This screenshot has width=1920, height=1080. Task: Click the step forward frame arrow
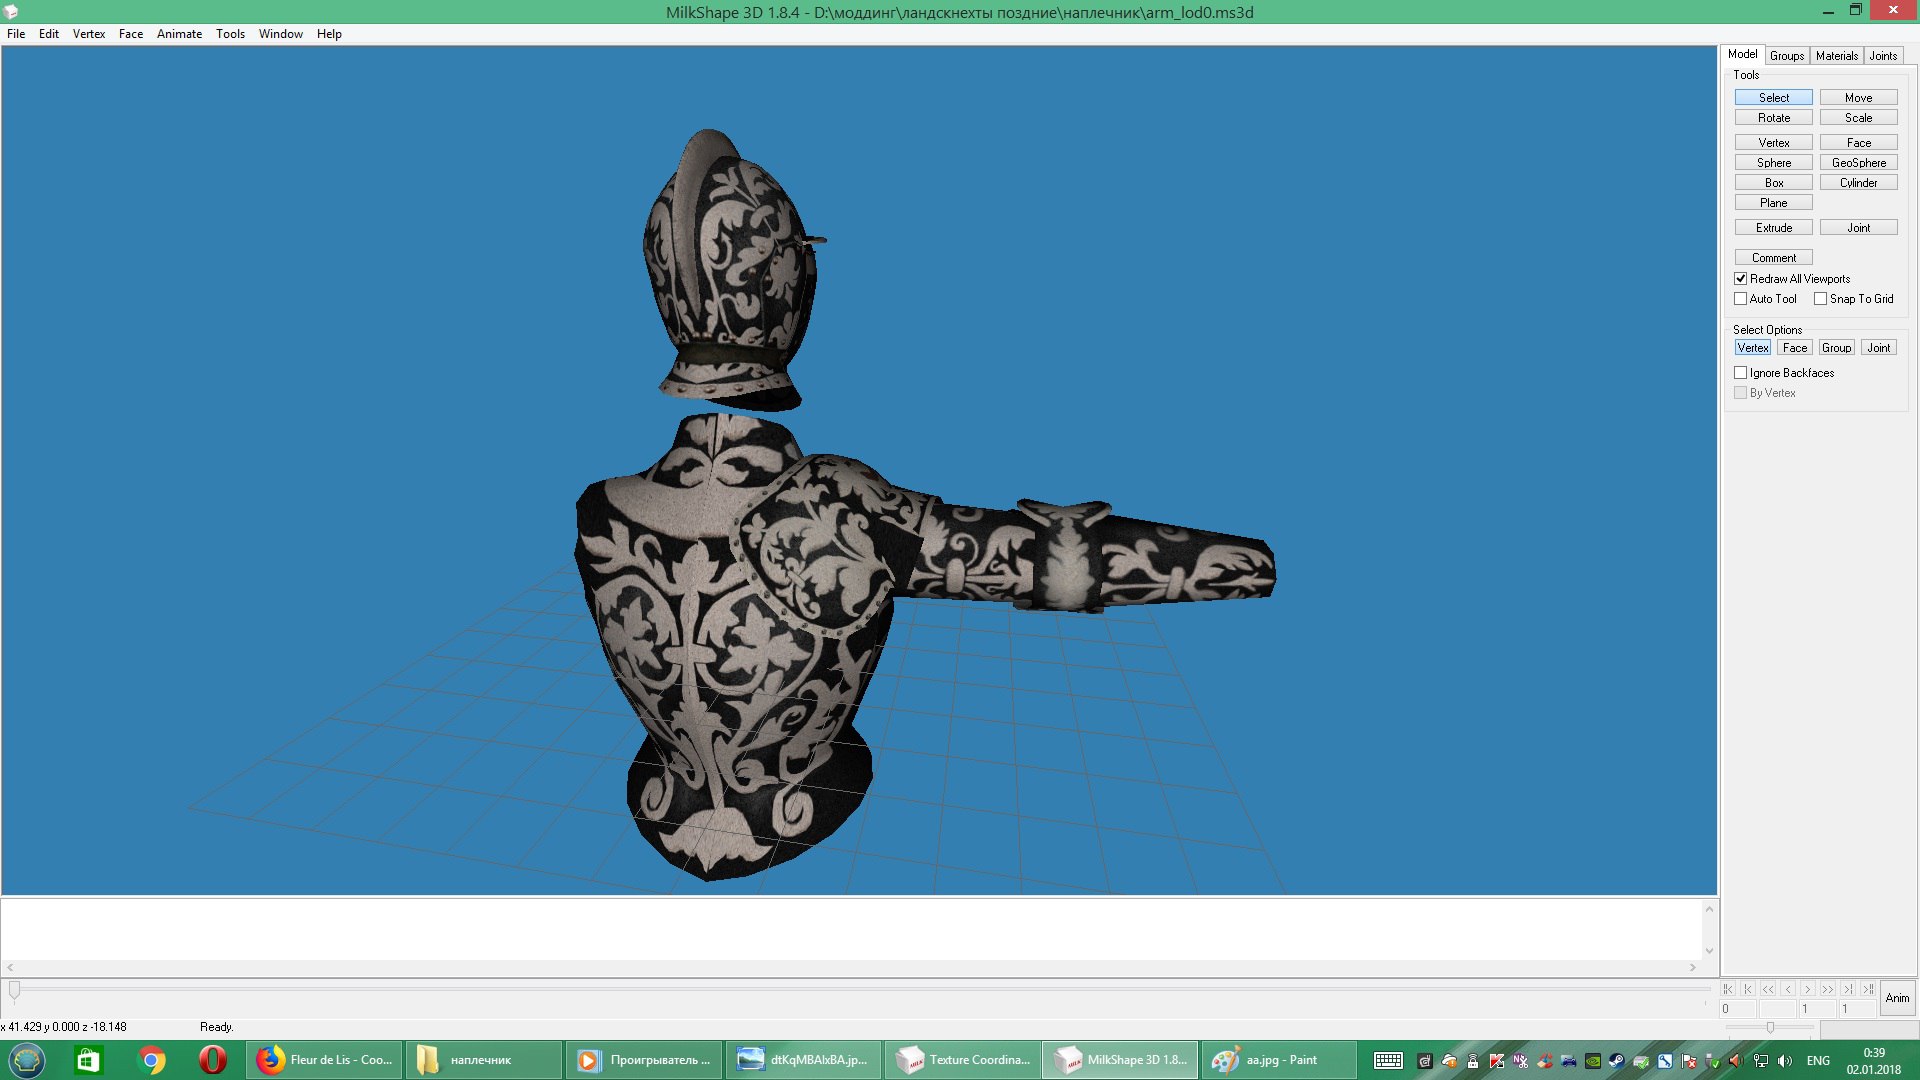1808,989
